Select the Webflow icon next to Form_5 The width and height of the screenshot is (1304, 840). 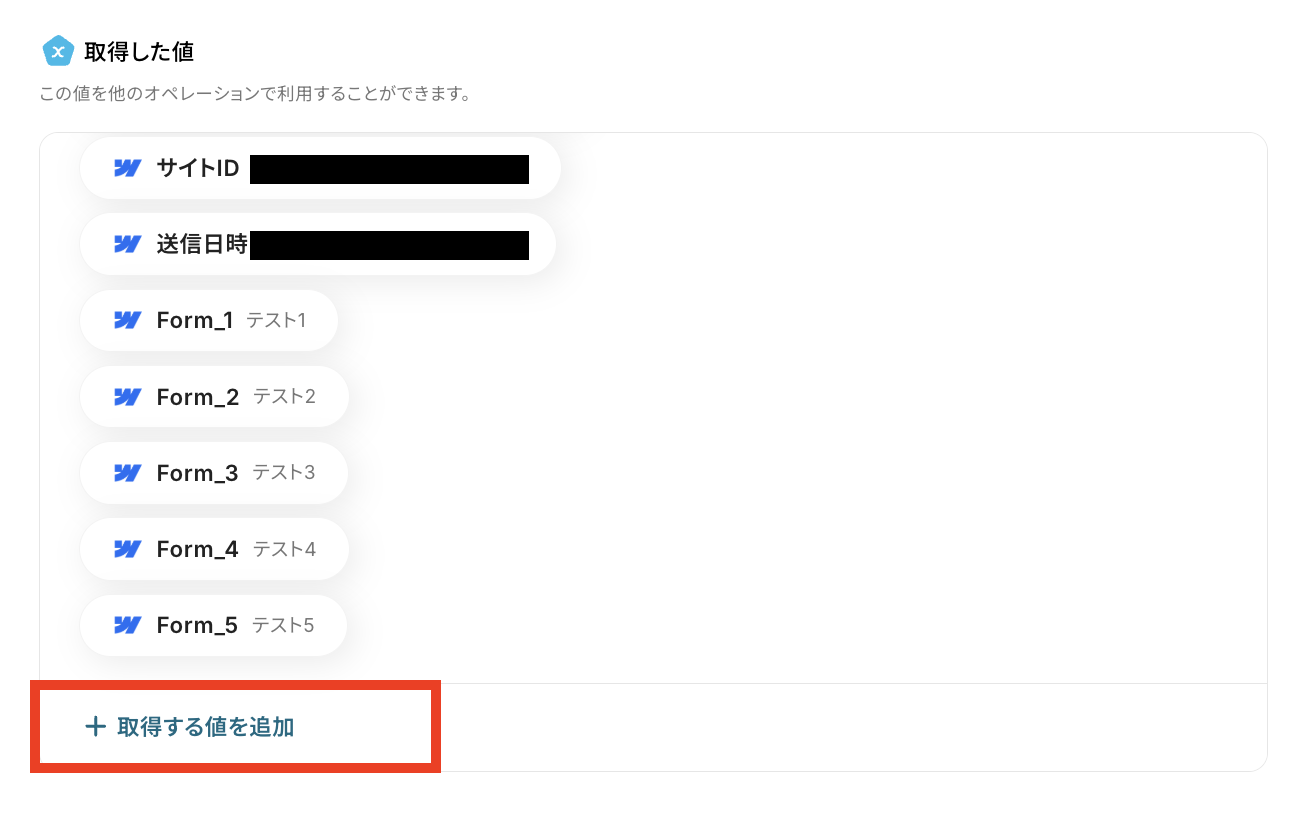[127, 625]
